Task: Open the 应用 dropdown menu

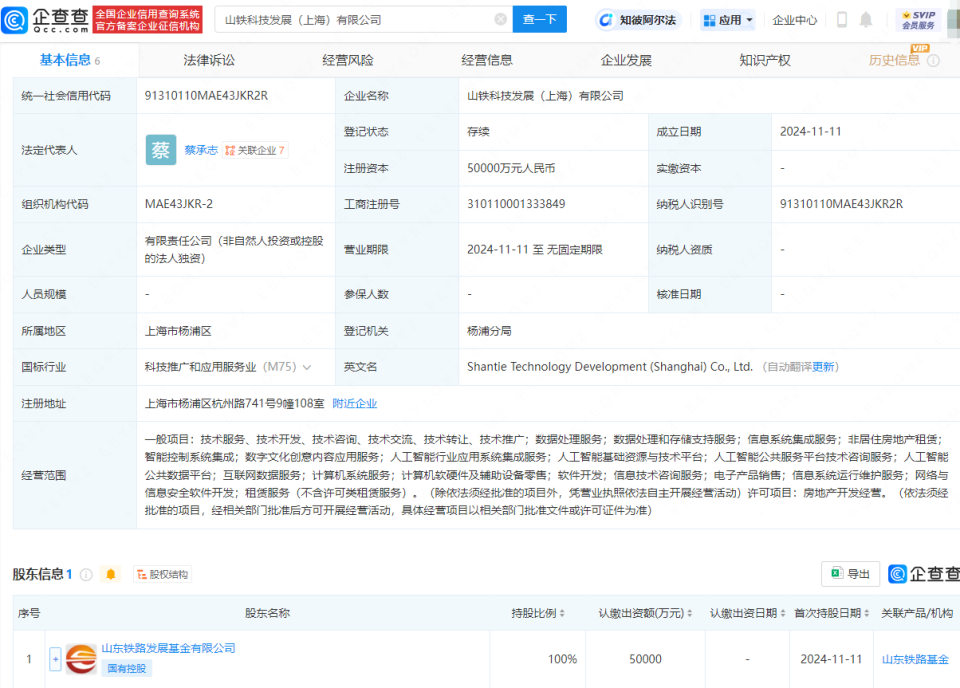Action: pos(728,20)
